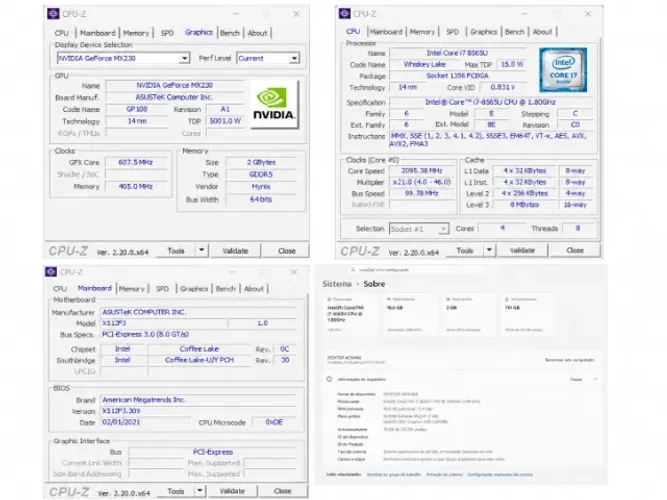Click Tools button in Mainboard window
Screen dimensions: 667x500
coord(176,491)
